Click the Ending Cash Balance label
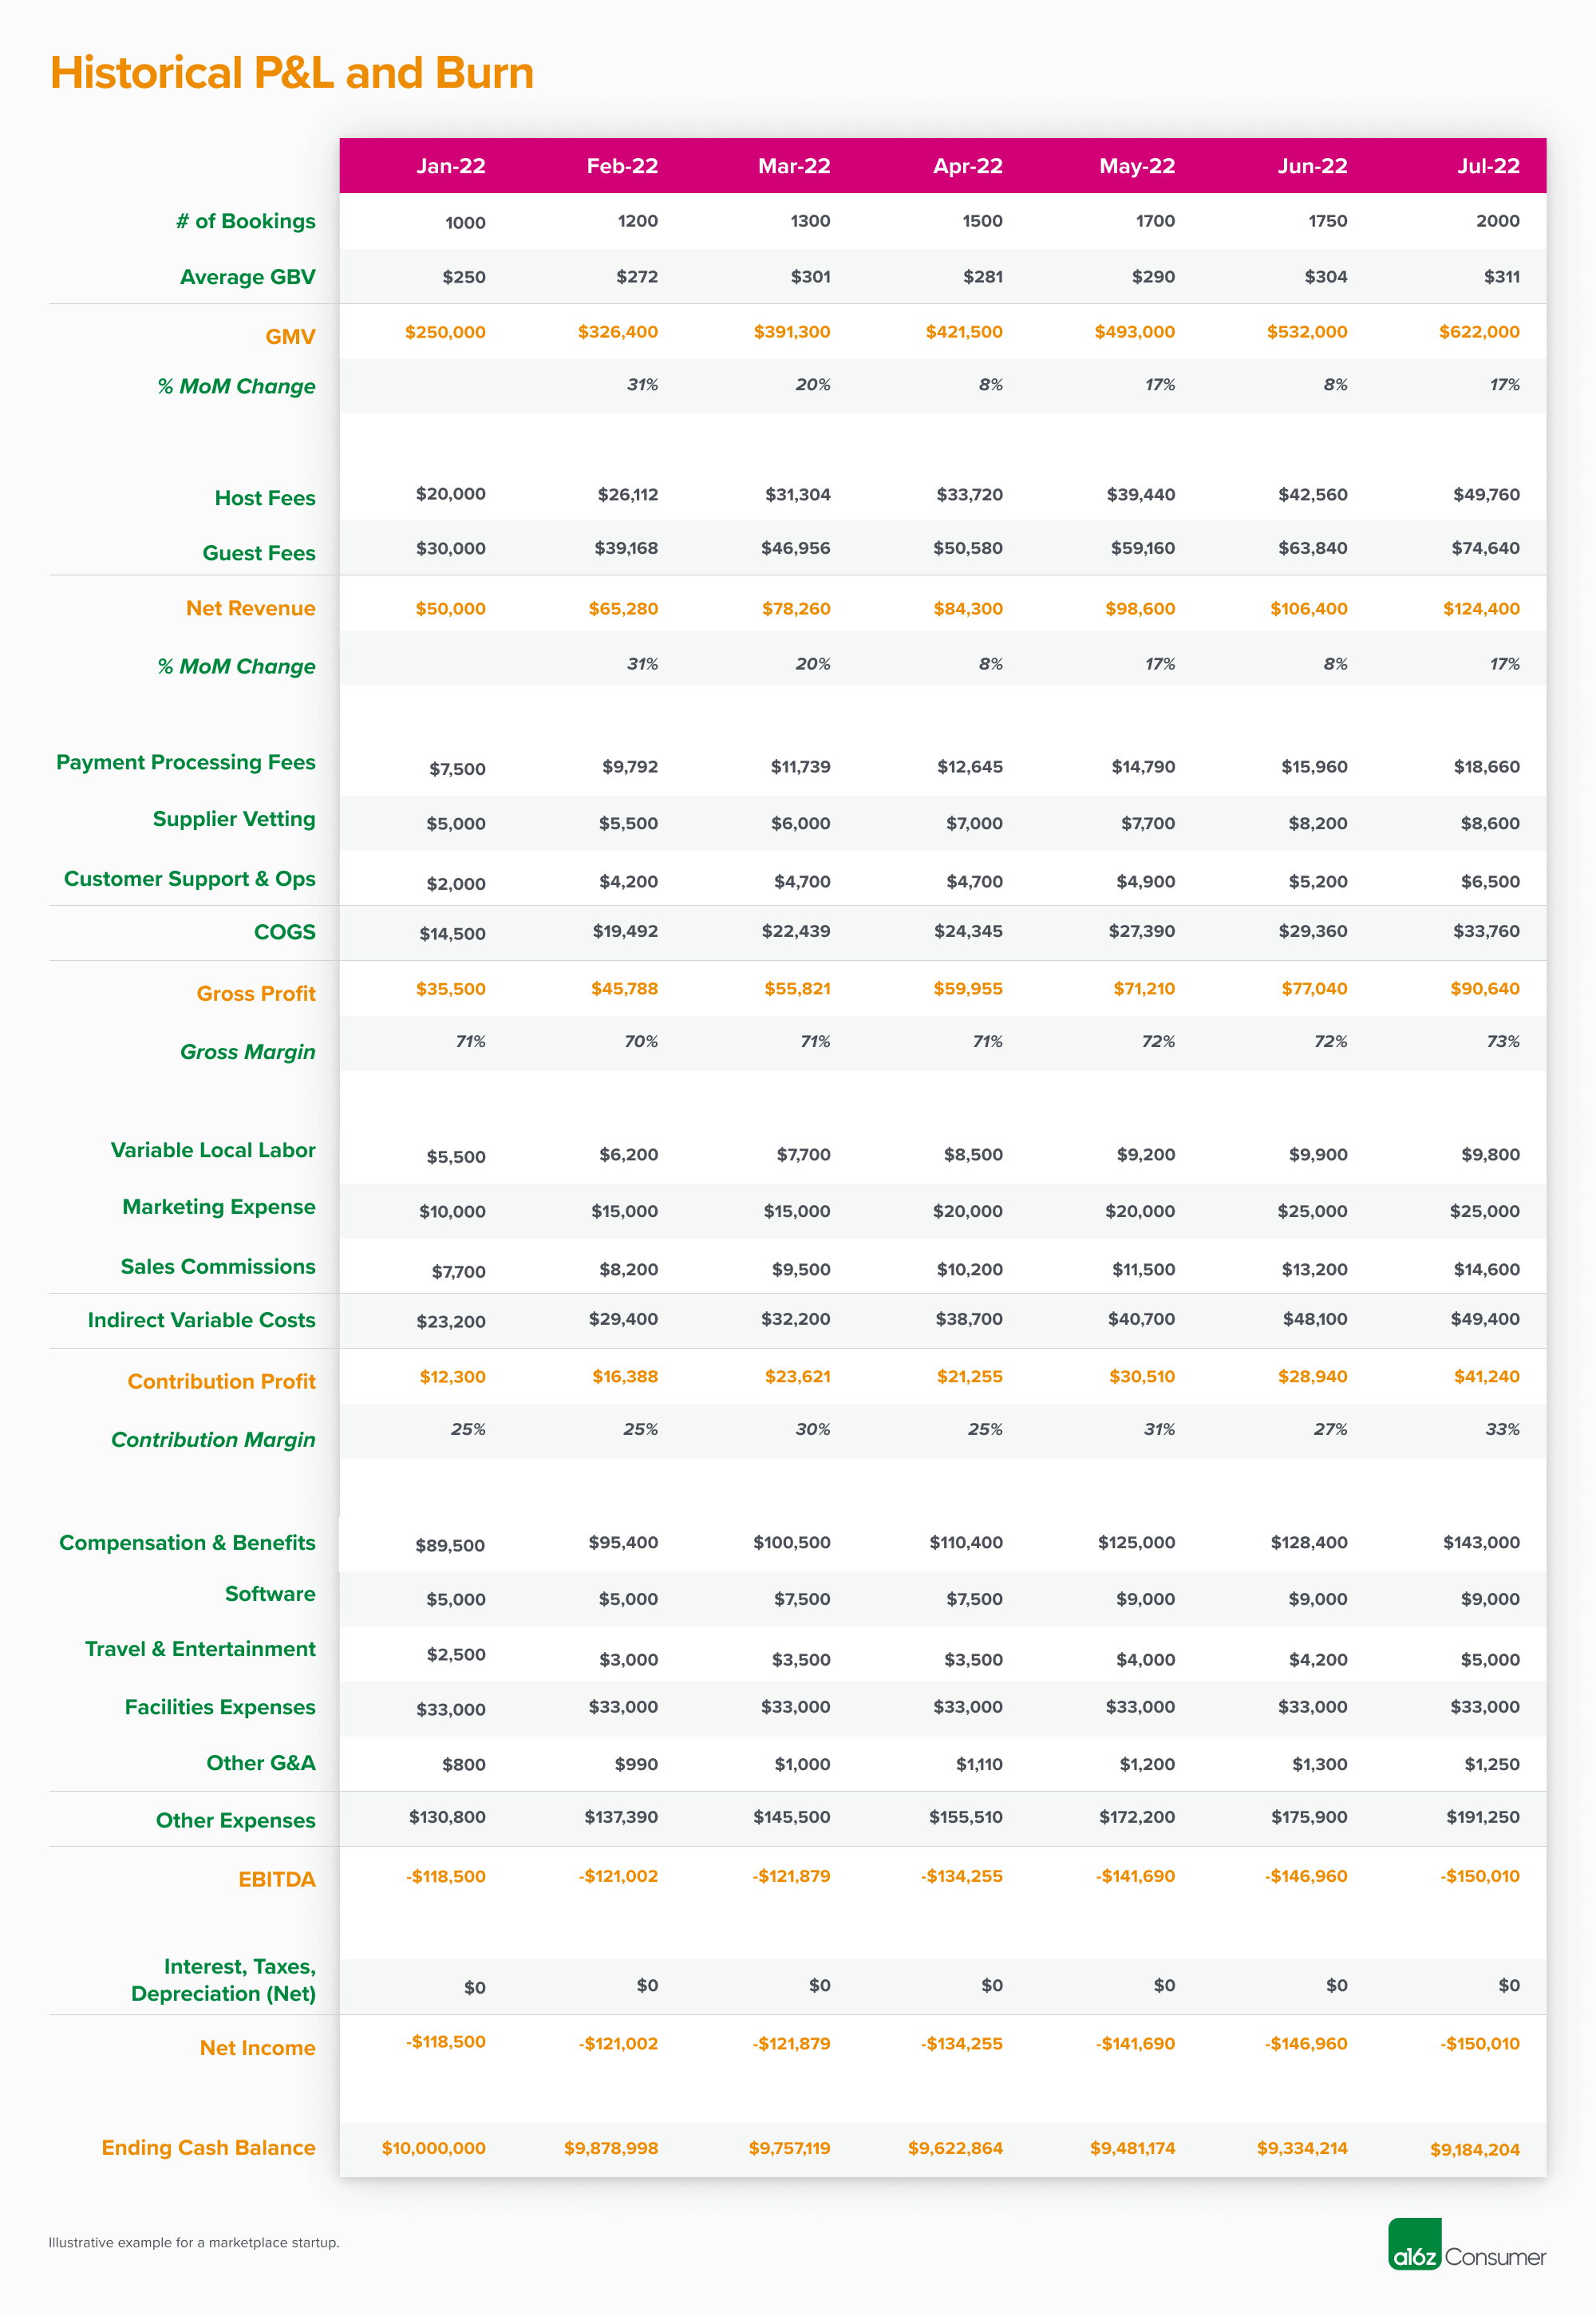The height and width of the screenshot is (2316, 1596). coord(209,2148)
